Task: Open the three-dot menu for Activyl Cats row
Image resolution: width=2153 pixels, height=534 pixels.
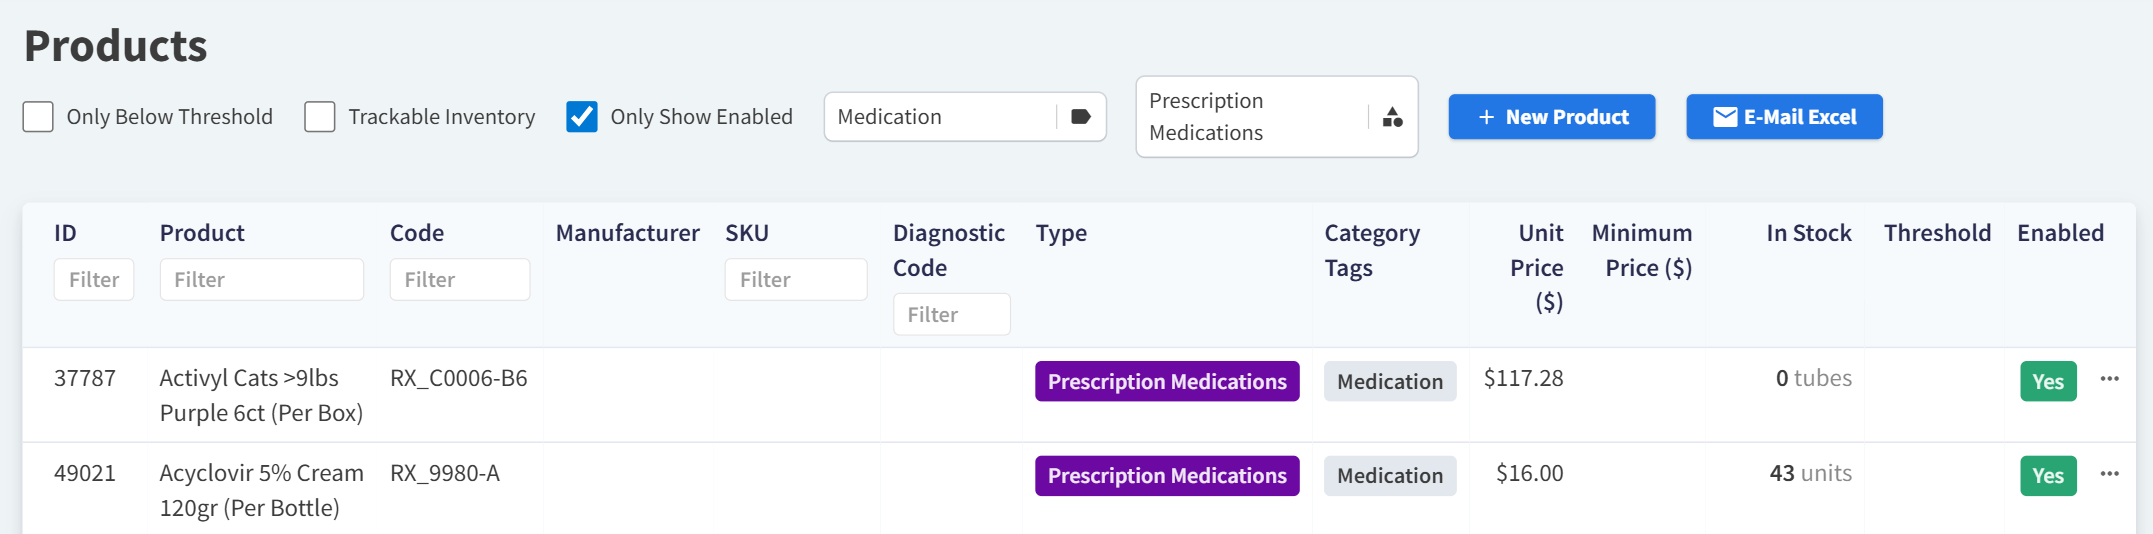Action: pos(2109,379)
